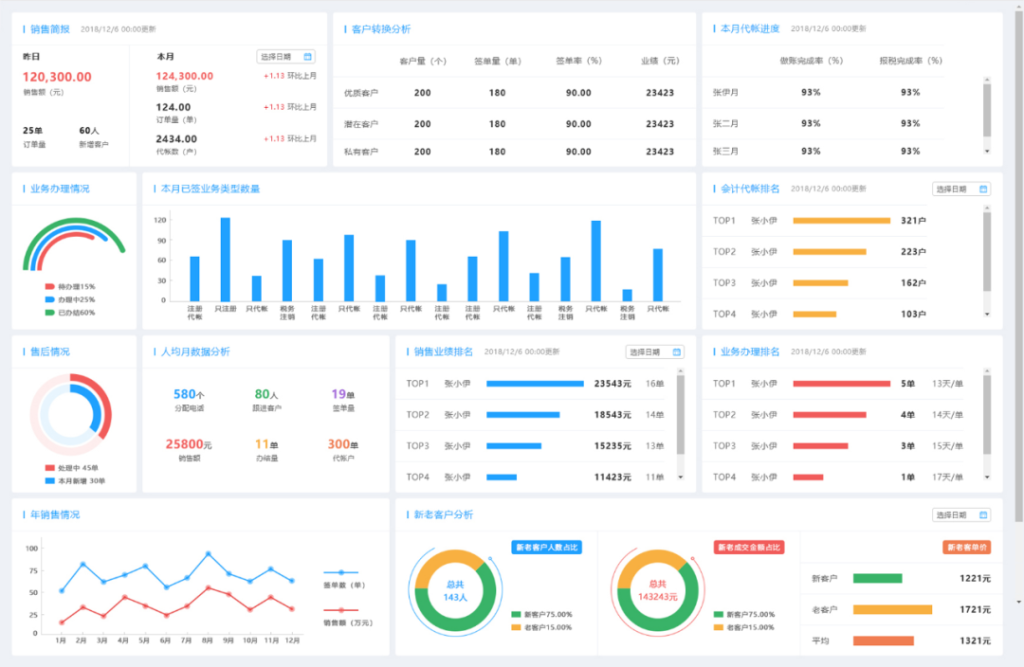Click the tallest blue bar in 本月已签业务类型数量
The image size is (1024, 667).
[x=225, y=259]
